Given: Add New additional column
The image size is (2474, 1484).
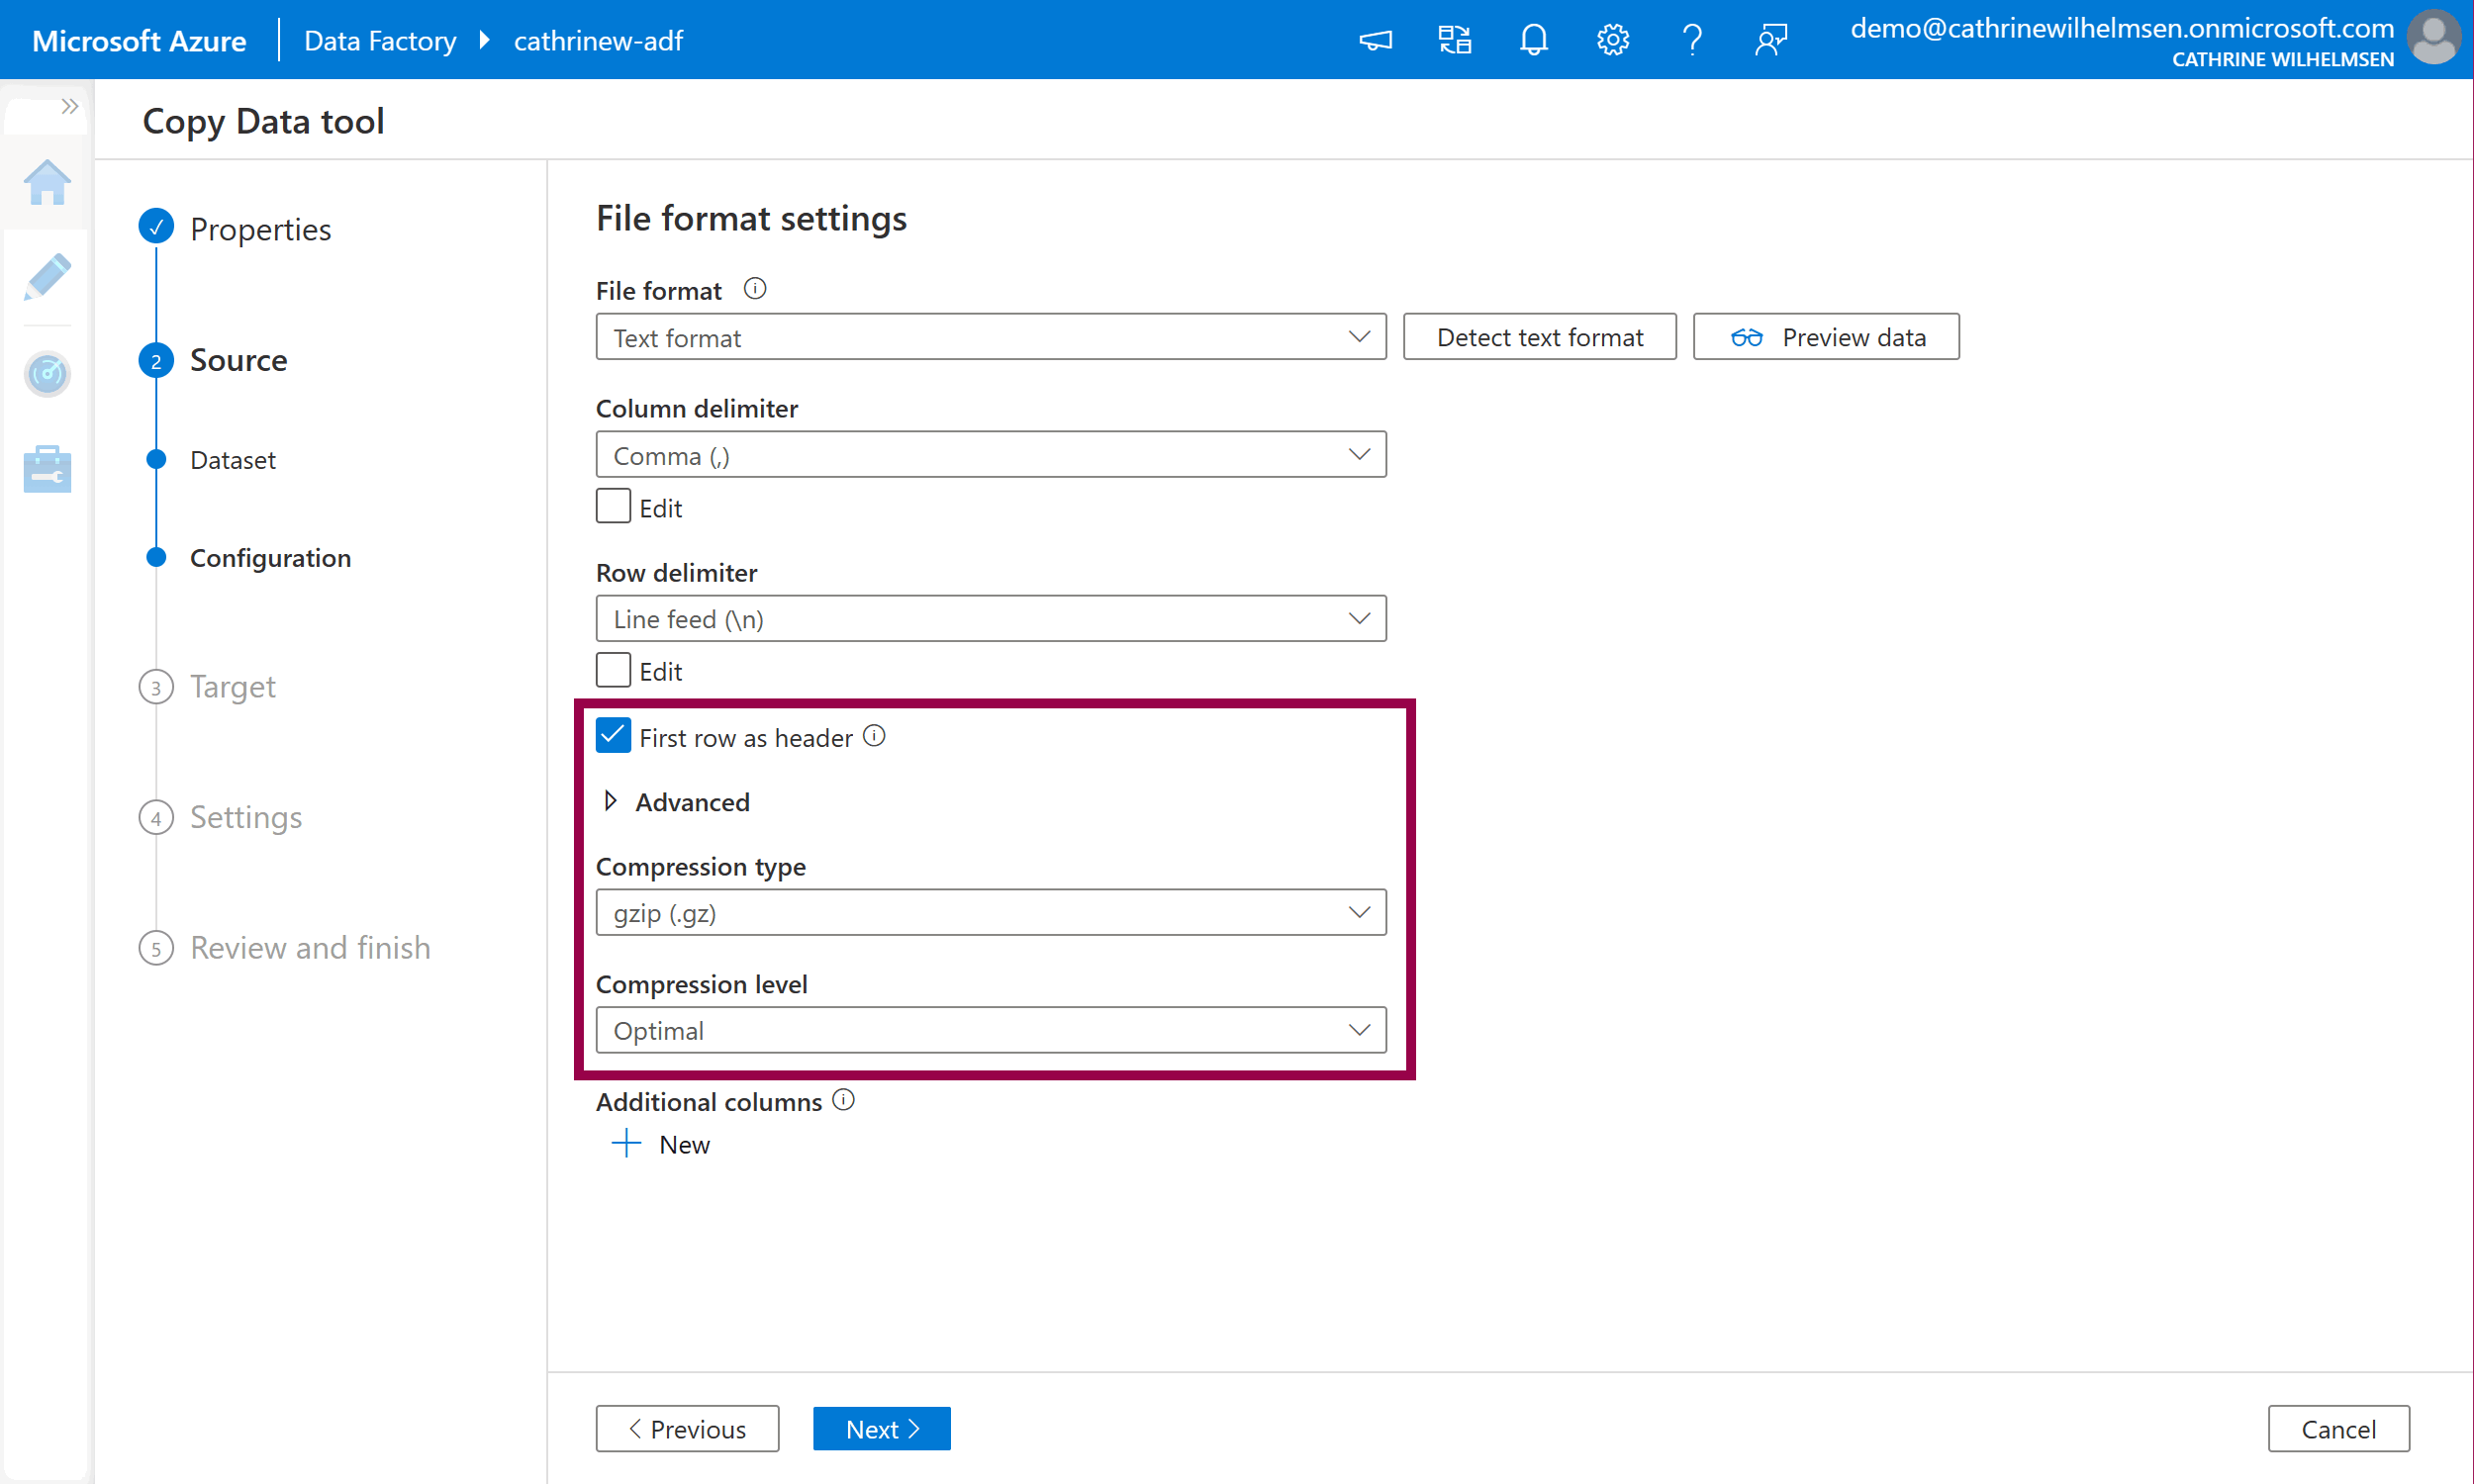Looking at the screenshot, I should (662, 1144).
